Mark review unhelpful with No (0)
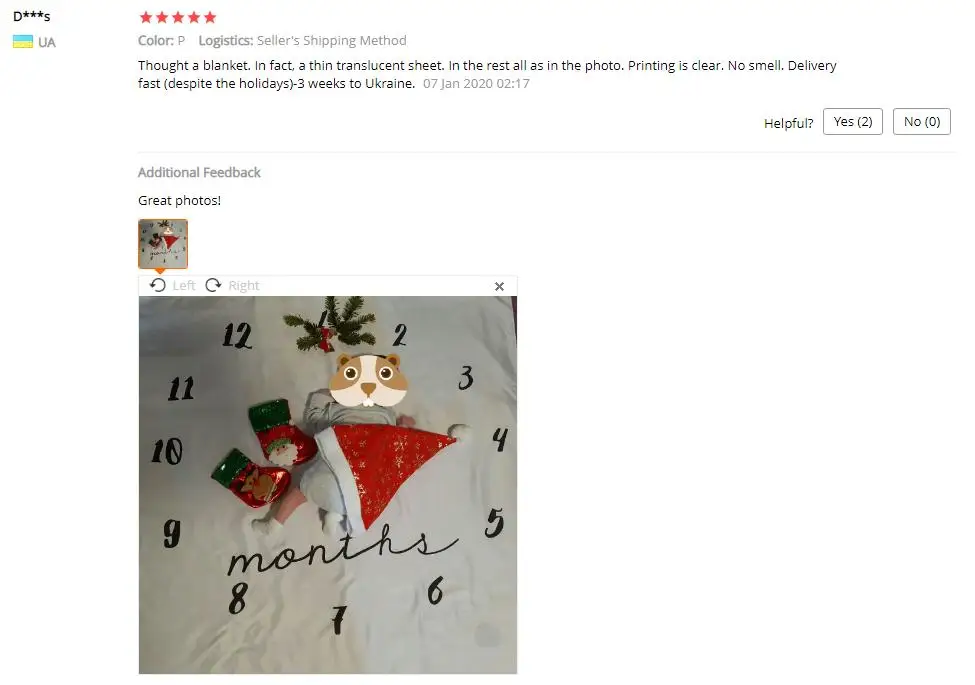Viewport: 975px width, 685px height. 922,122
